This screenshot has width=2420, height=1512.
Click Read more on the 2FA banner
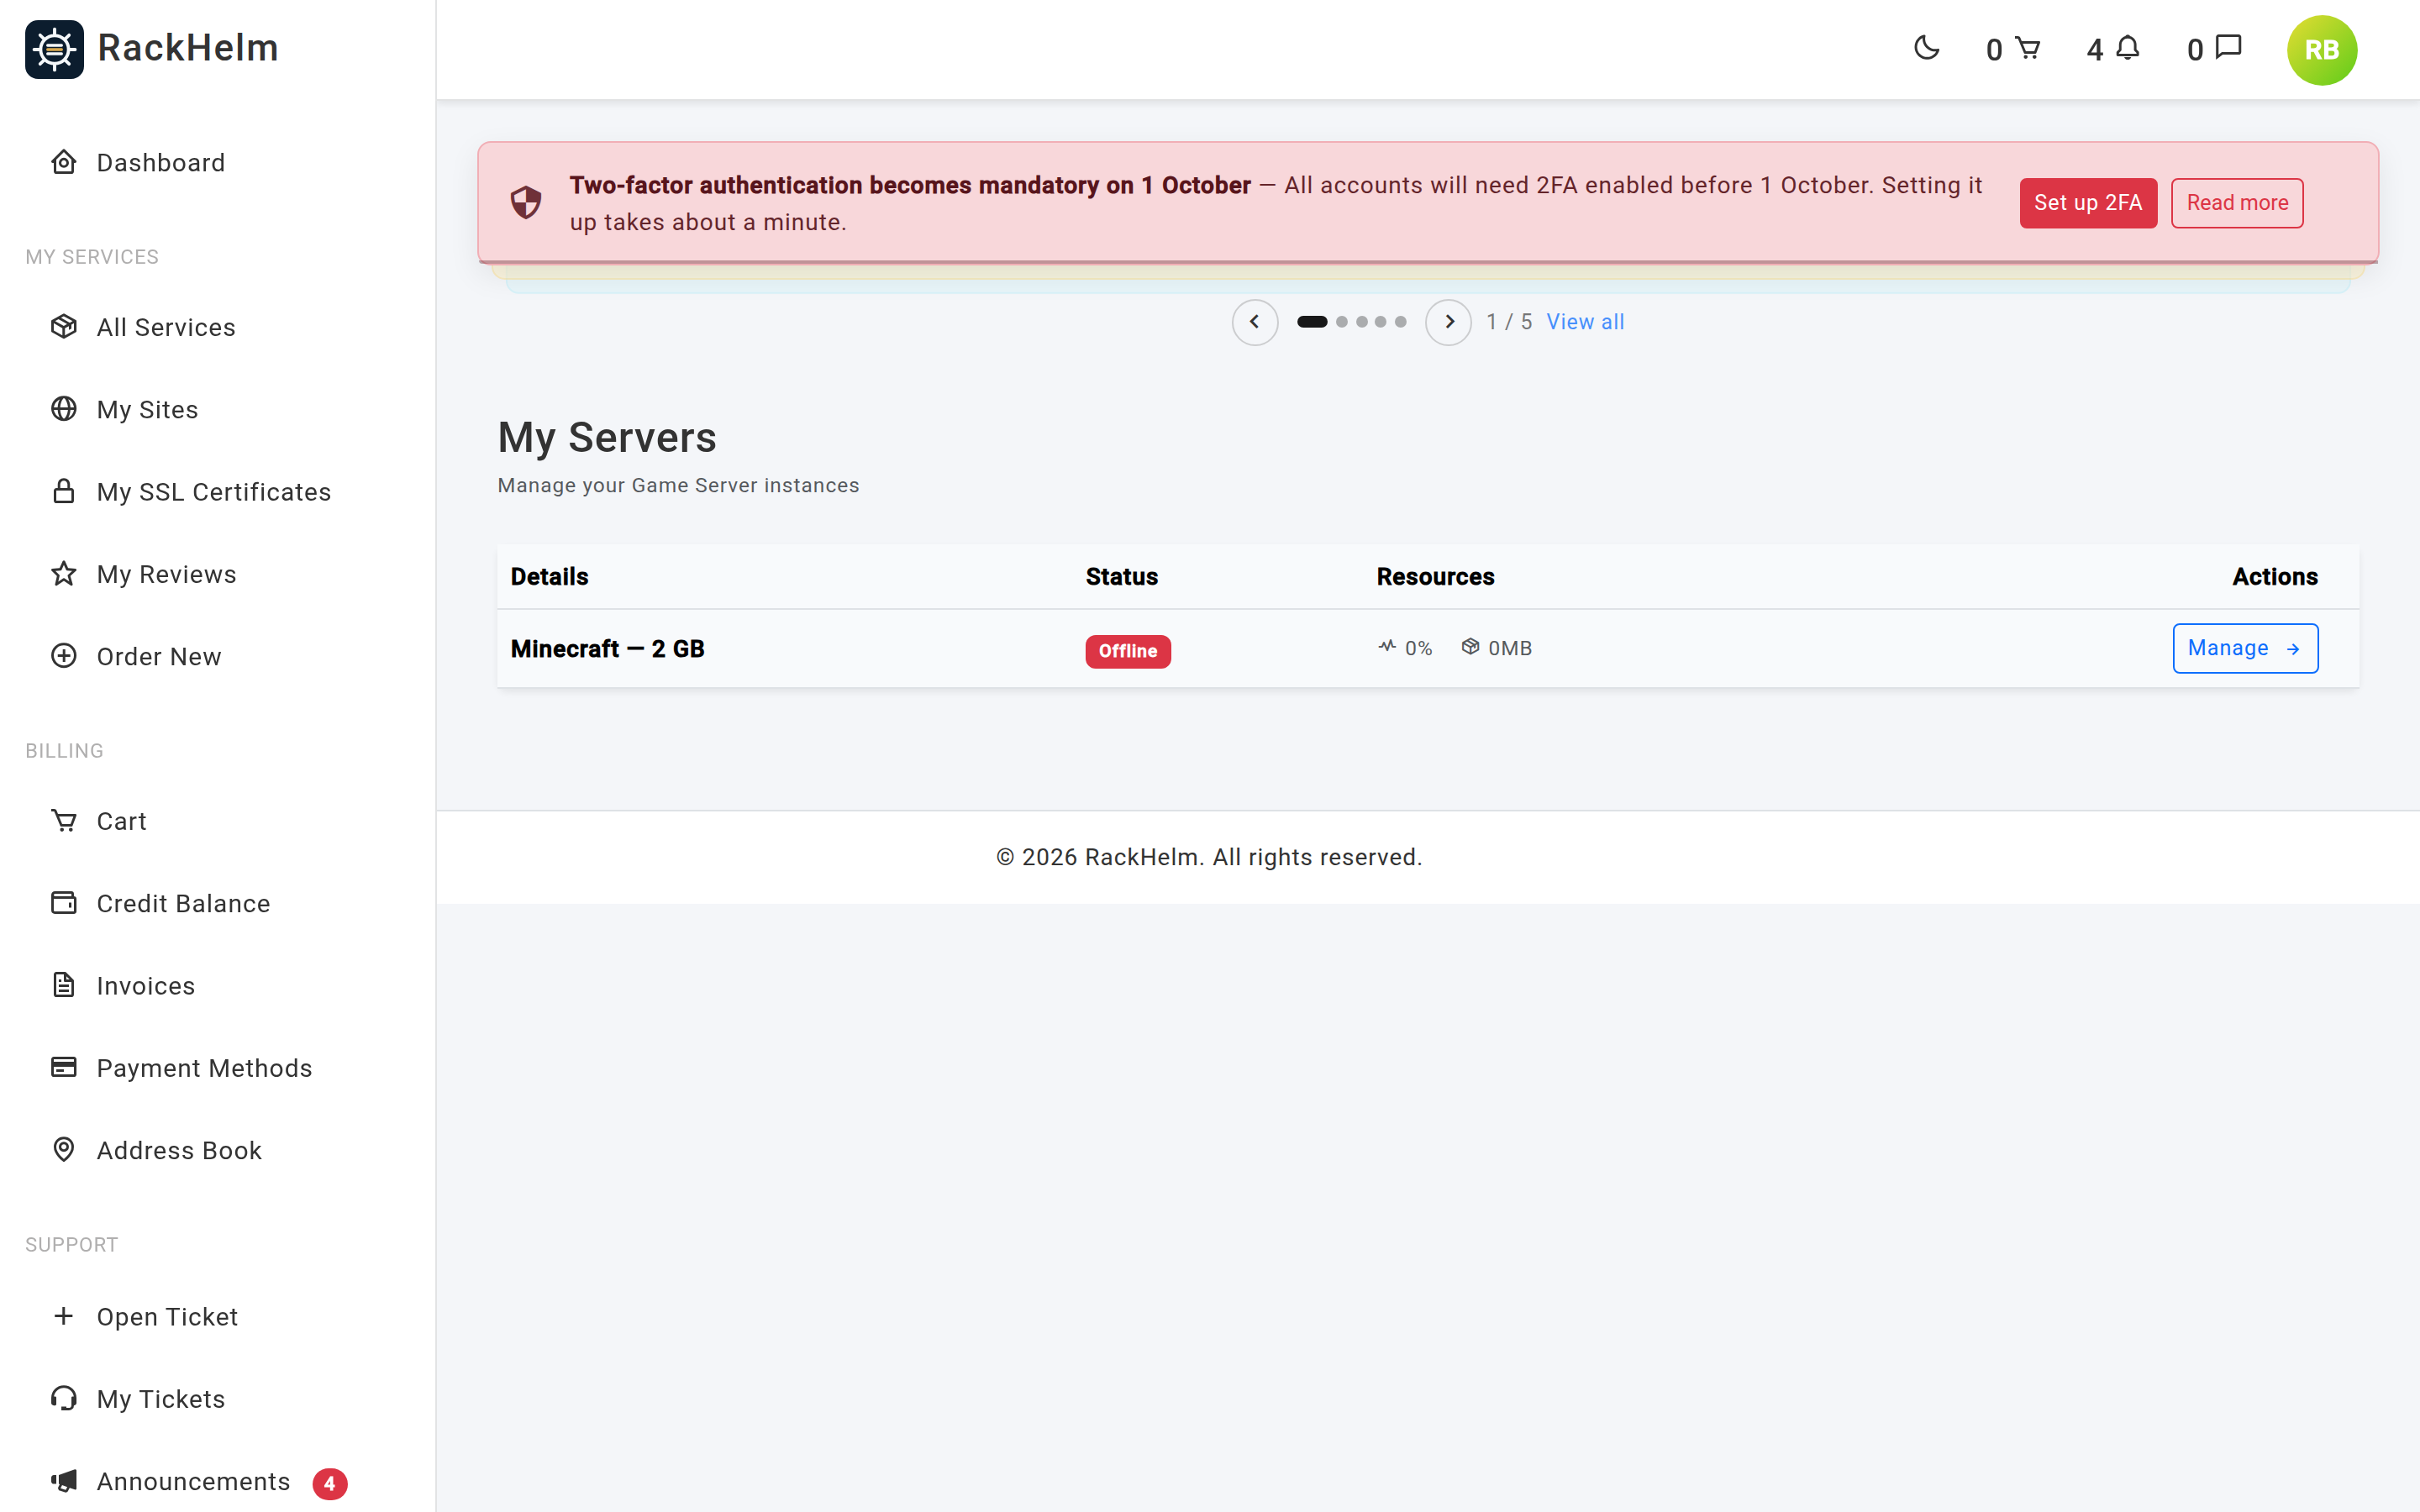pyautogui.click(x=2237, y=203)
